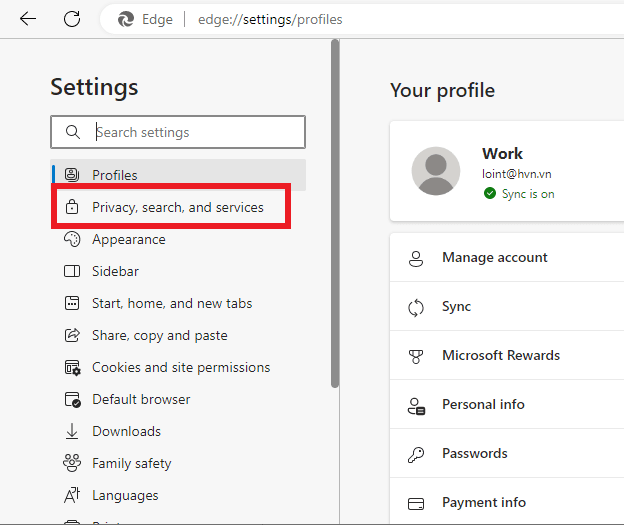Click the Downloads arrow icon

point(72,431)
